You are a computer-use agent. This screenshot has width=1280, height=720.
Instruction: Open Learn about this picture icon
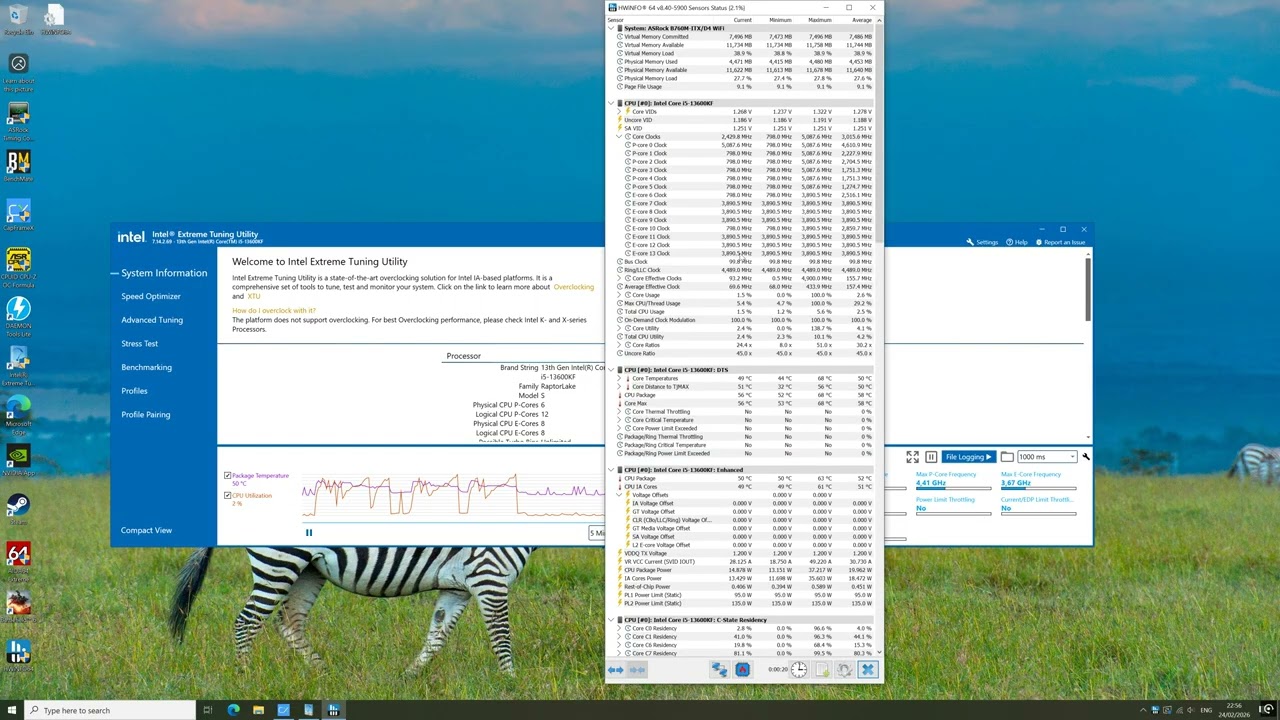18,72
